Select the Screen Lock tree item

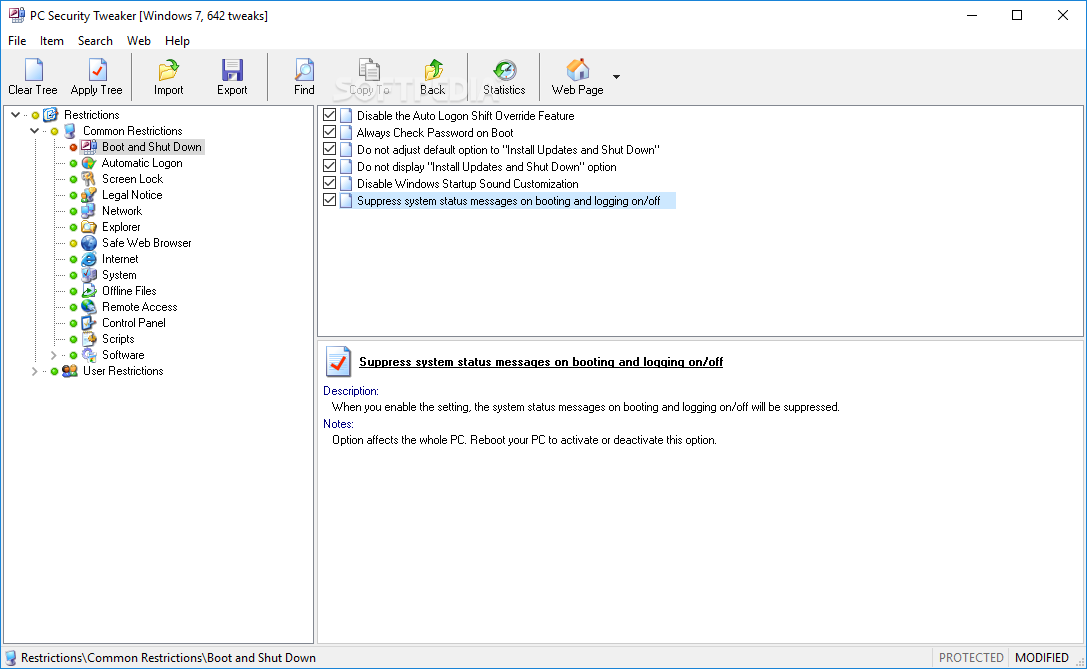132,179
